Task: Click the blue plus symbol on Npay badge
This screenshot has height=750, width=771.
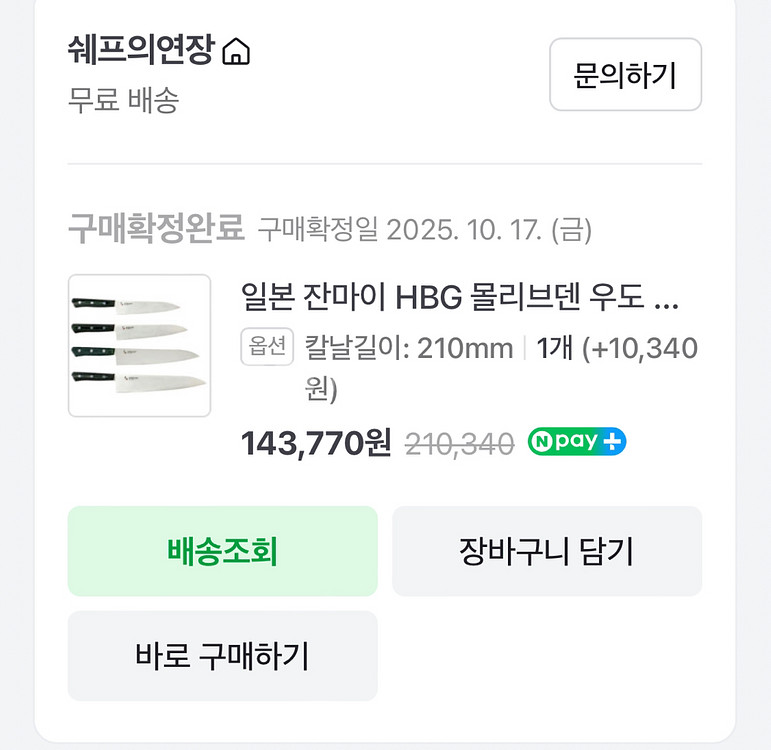Action: tap(611, 442)
